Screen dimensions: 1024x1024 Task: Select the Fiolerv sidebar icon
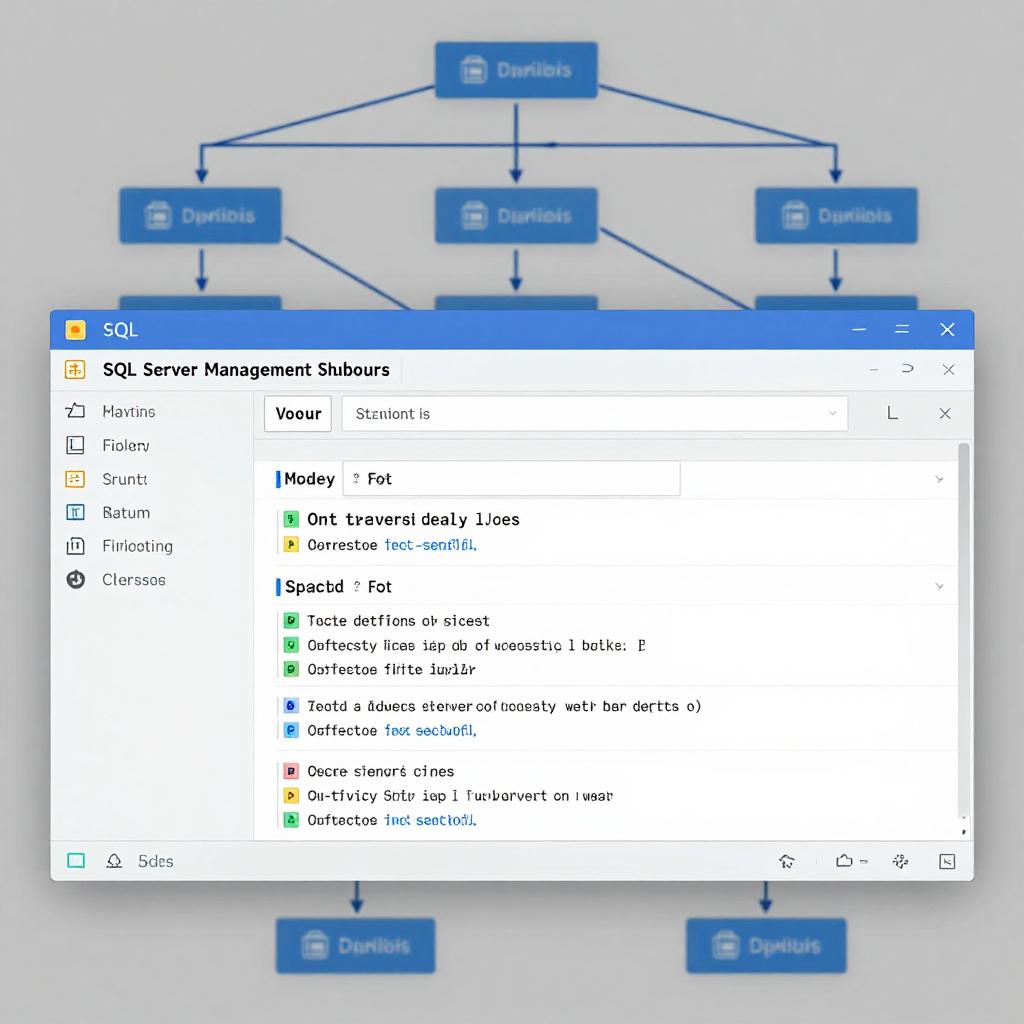click(75, 445)
